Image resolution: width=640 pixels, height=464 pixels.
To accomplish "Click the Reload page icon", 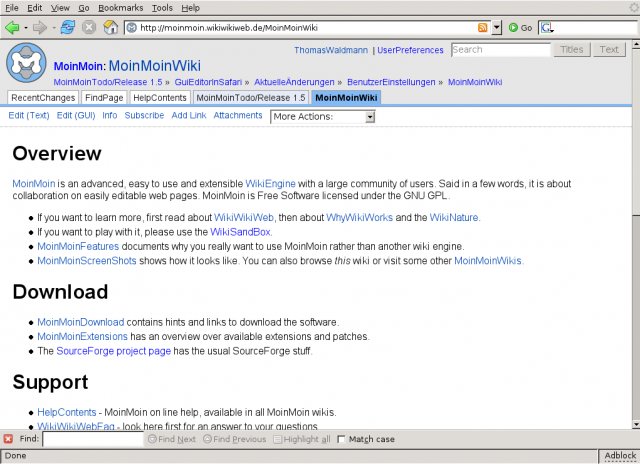I will coord(68,27).
